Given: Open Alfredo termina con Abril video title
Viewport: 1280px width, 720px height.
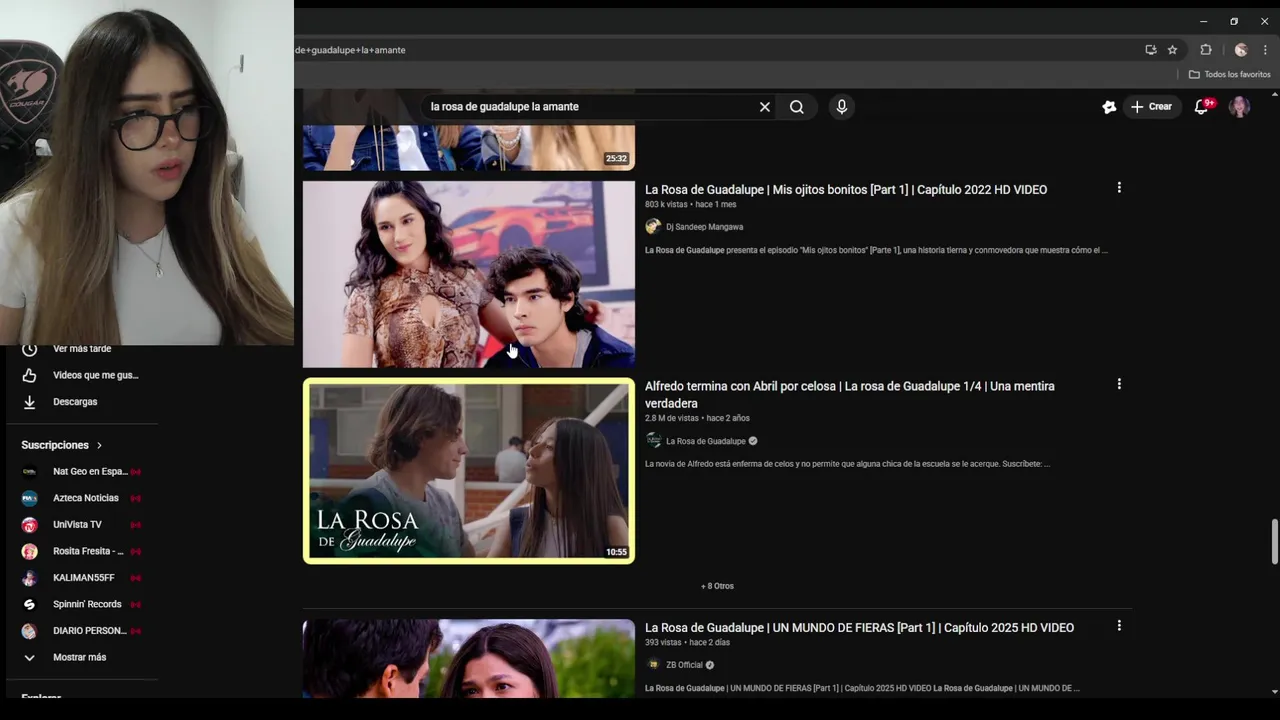Looking at the screenshot, I should coord(850,394).
